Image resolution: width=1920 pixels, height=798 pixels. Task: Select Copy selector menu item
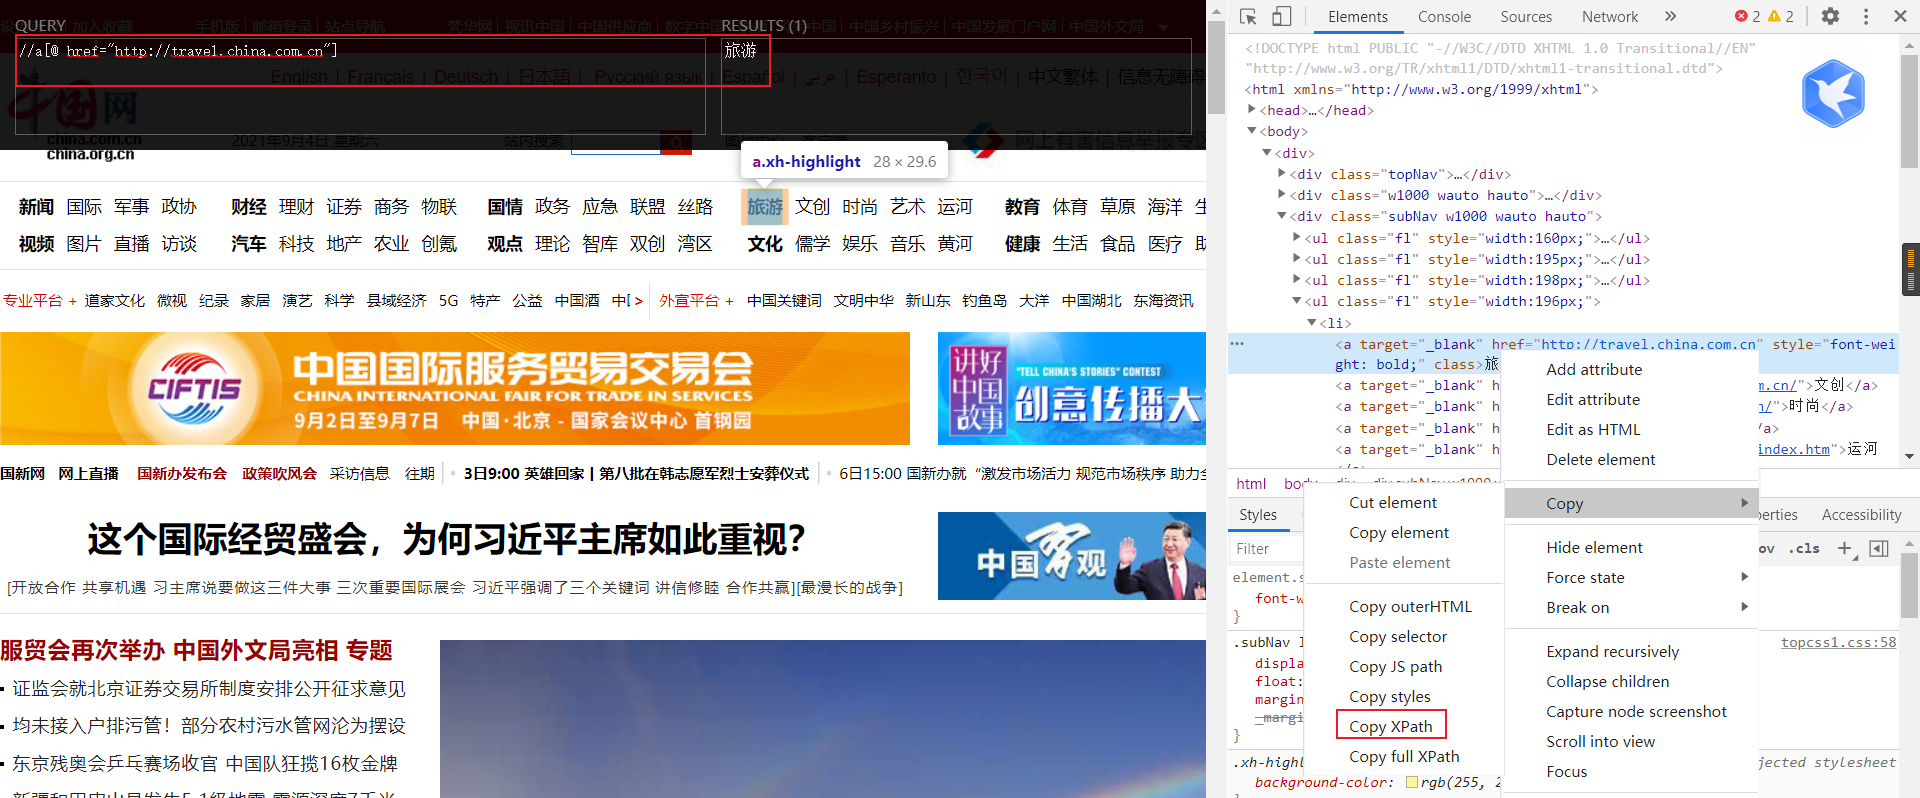click(x=1398, y=636)
